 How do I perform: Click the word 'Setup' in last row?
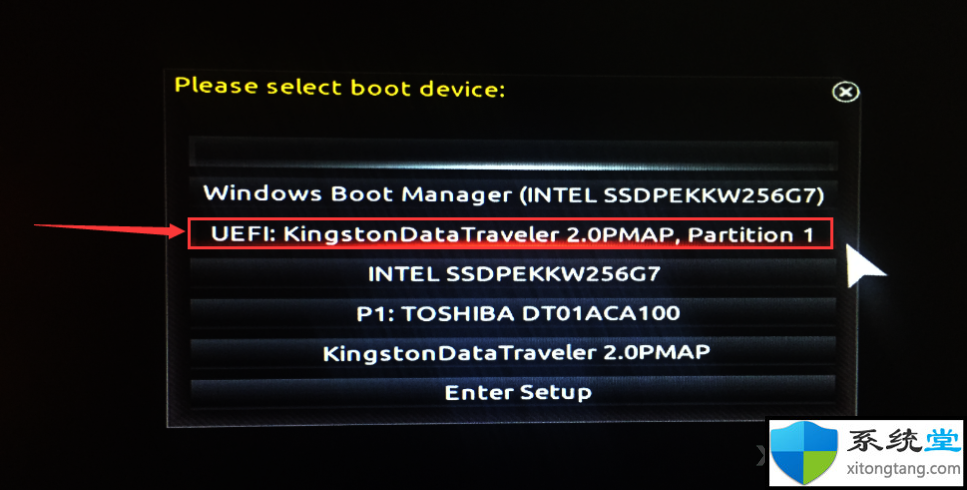[x=555, y=393]
